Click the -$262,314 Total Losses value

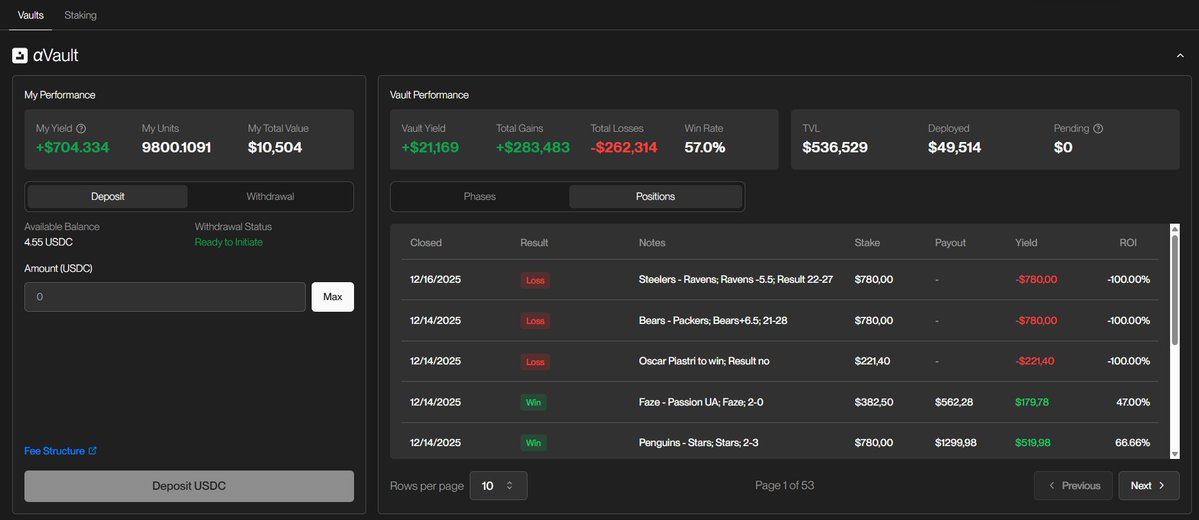pos(624,148)
